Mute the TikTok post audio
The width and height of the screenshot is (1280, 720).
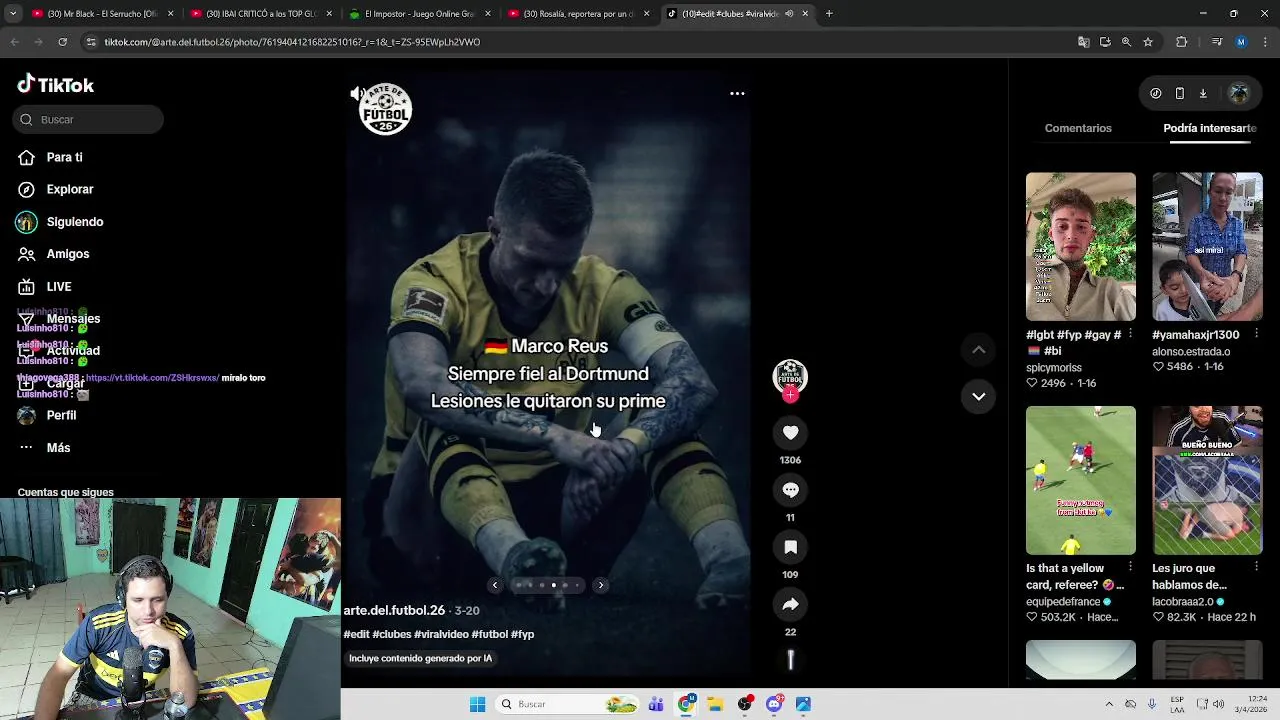click(x=356, y=93)
